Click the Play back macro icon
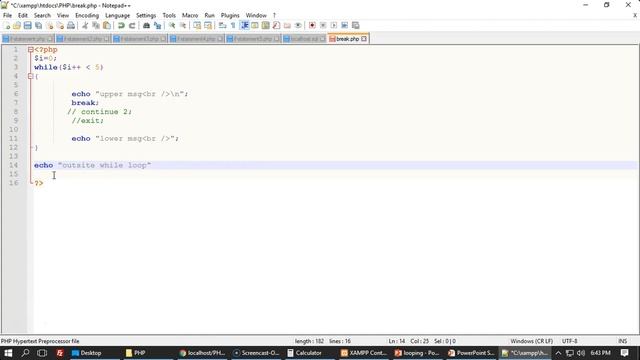The height and width of the screenshot is (360, 640). tap(333, 25)
